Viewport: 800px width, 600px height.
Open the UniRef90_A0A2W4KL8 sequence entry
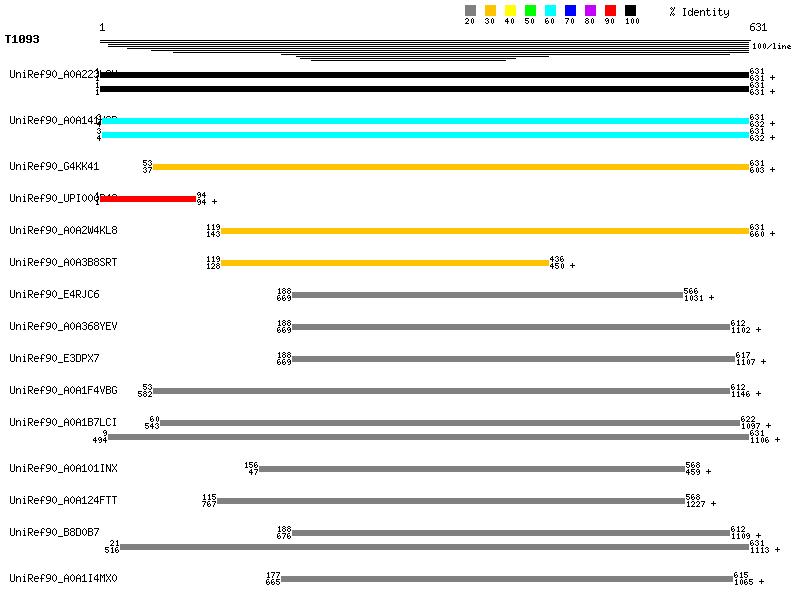[63, 230]
